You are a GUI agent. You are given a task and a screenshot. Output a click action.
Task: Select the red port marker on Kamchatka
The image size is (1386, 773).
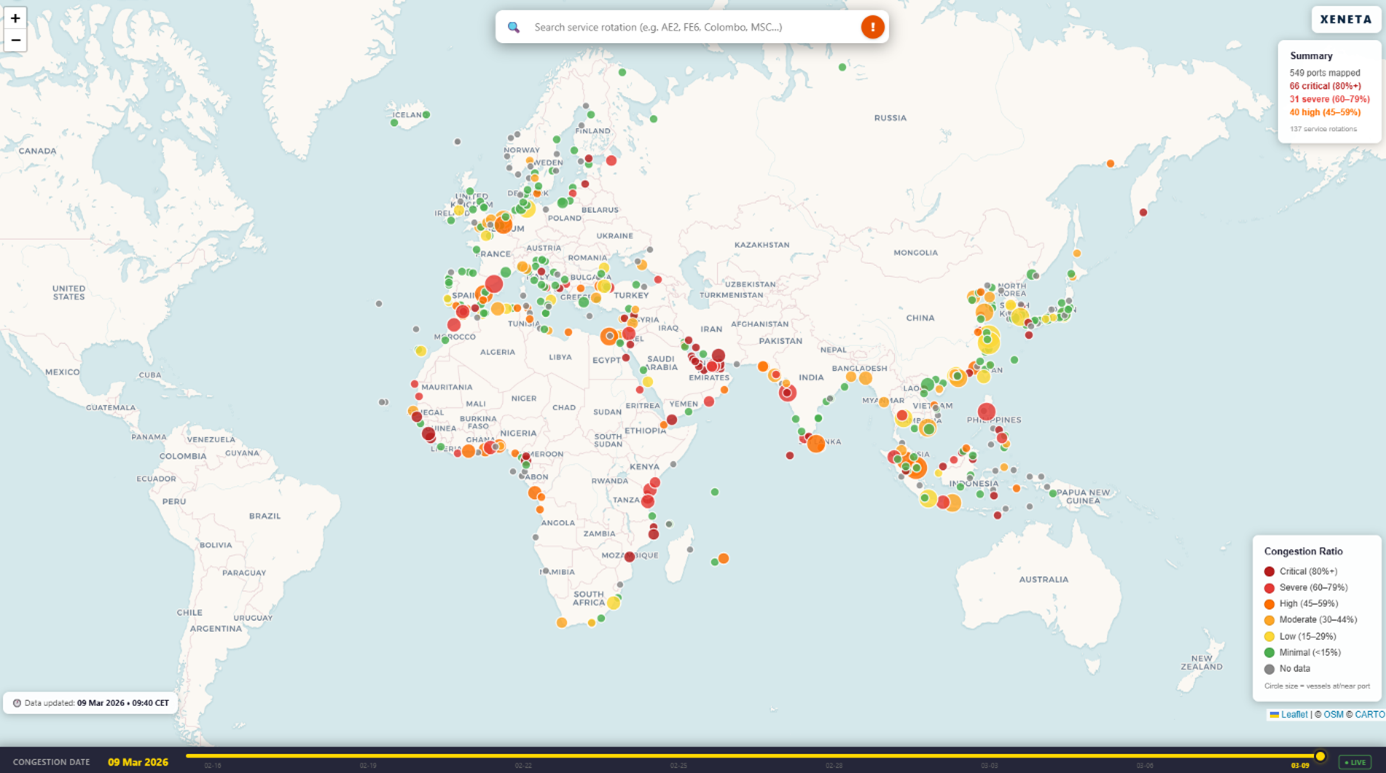(1143, 212)
